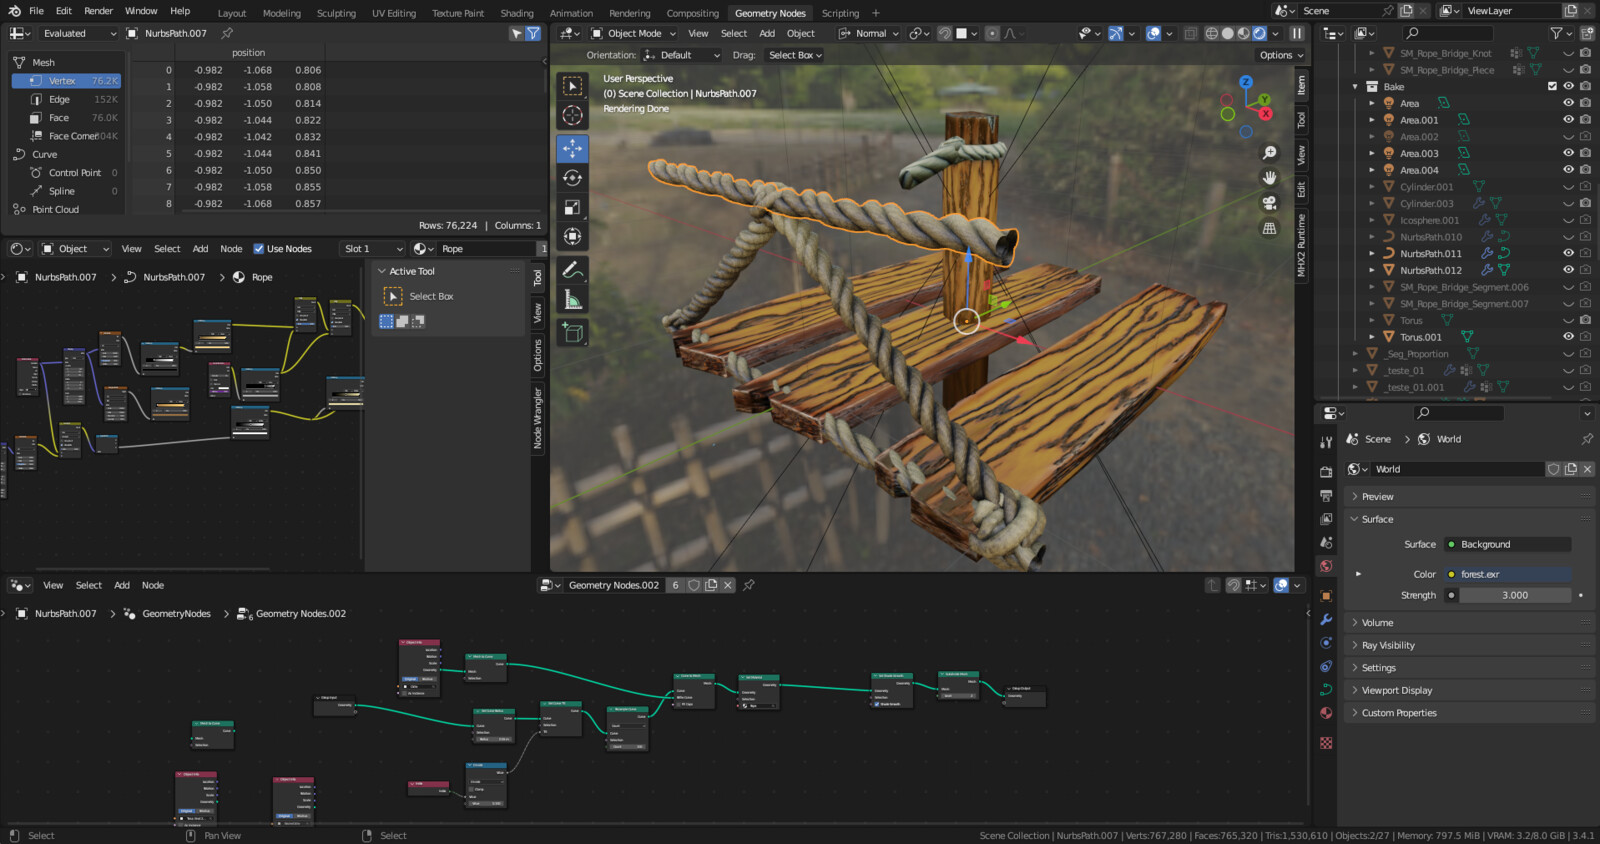Toggle Use Nodes checkbox in shader editor
Screen dimensions: 1600x844
point(259,249)
